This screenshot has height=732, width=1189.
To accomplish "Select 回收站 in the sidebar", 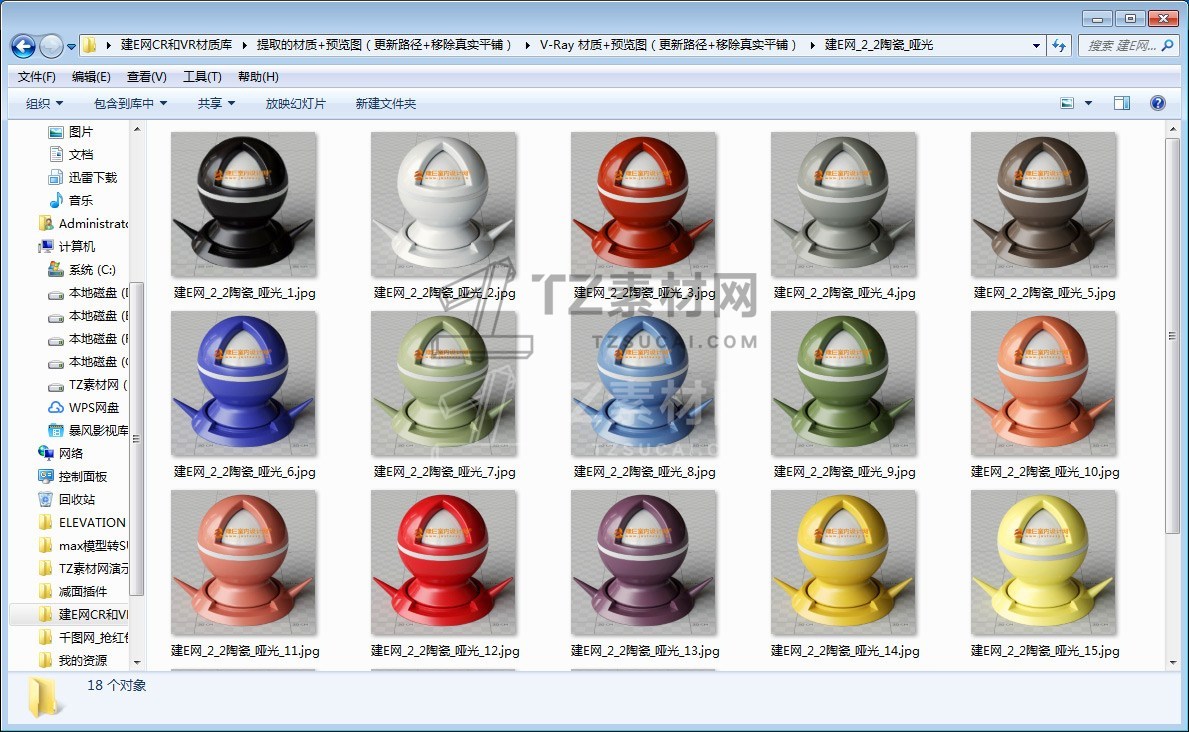I will 67,499.
